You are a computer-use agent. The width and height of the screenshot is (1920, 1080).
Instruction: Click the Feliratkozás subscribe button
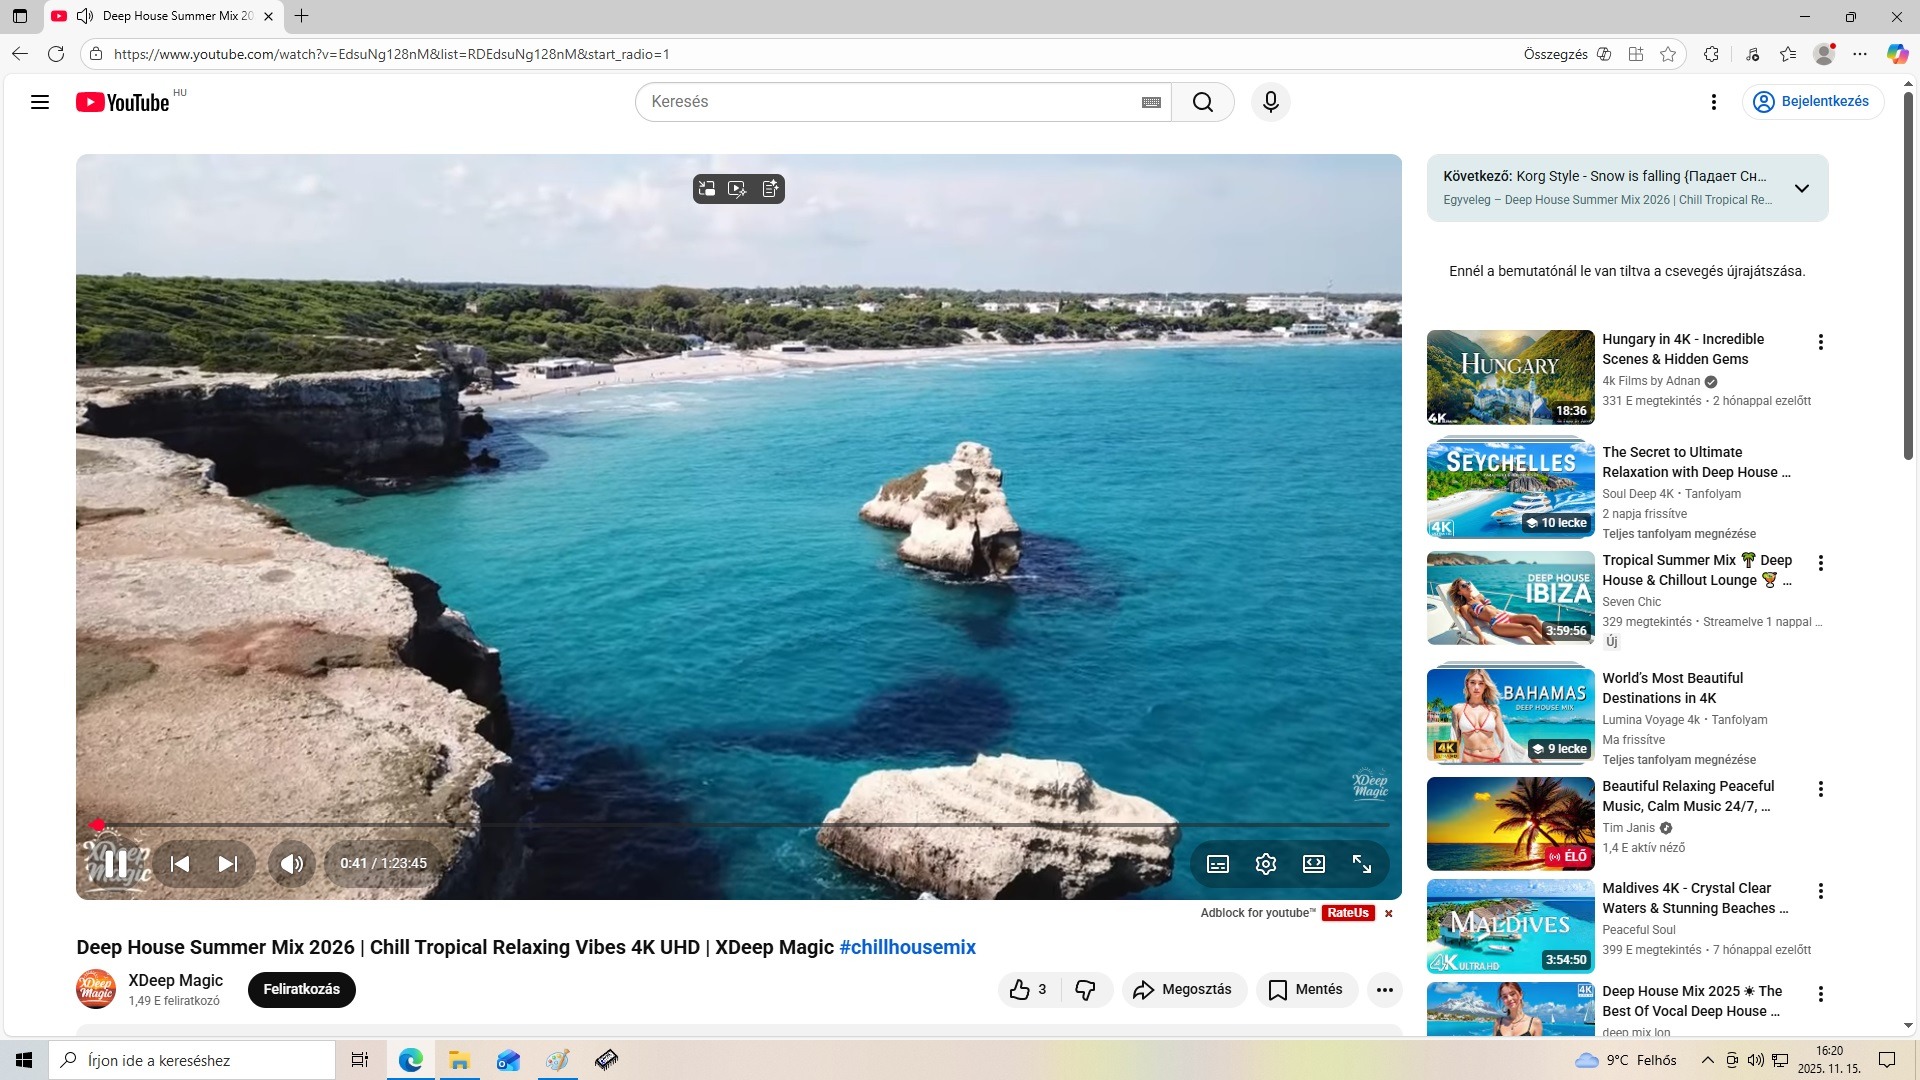(x=301, y=989)
